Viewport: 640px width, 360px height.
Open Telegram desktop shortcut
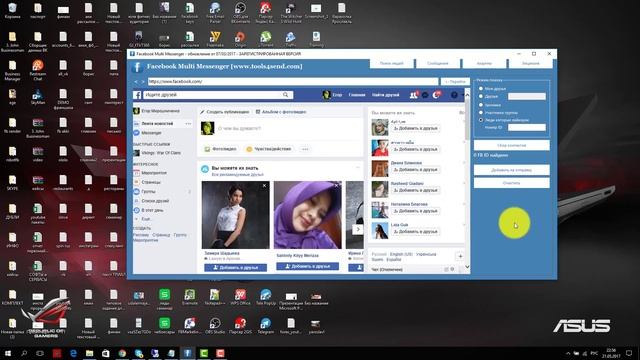click(x=266, y=326)
